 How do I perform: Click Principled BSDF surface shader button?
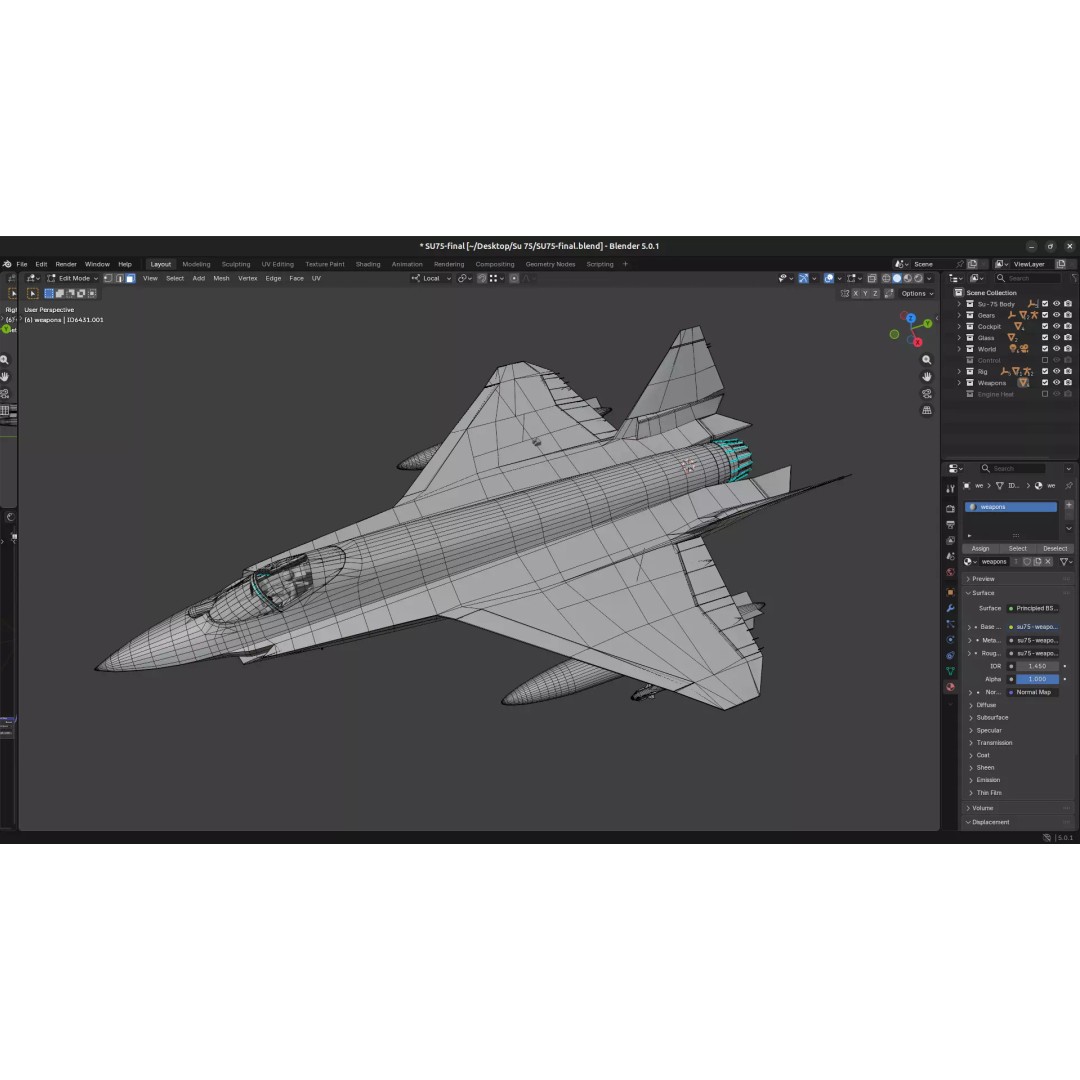(x=1033, y=609)
